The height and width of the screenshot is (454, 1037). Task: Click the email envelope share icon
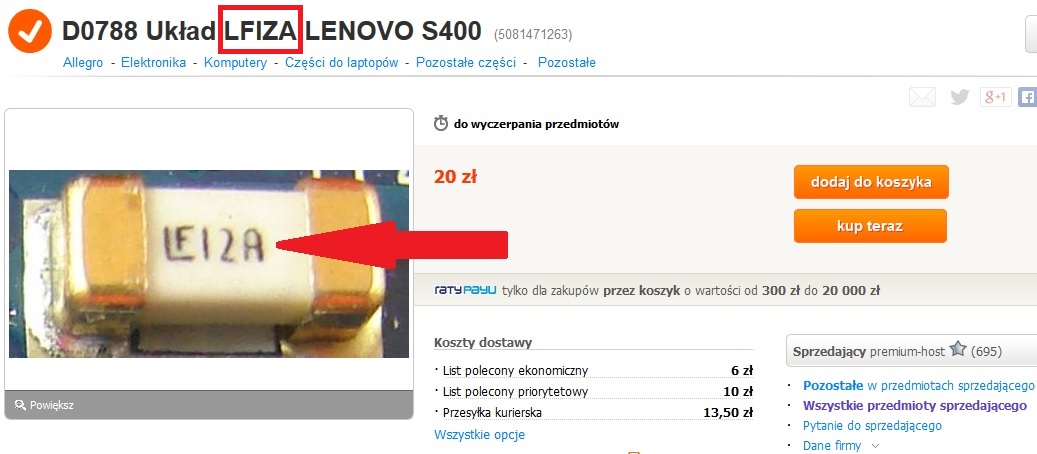point(923,97)
